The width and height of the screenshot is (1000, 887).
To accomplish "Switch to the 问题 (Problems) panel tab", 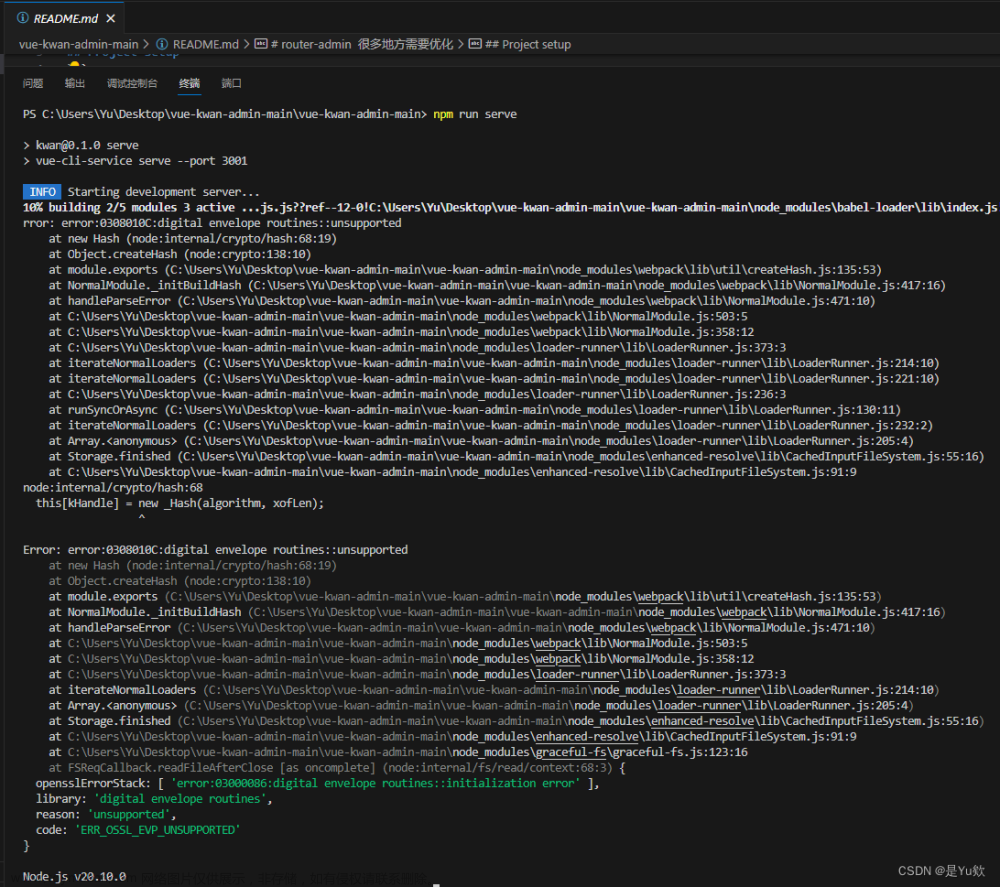I will pos(33,84).
